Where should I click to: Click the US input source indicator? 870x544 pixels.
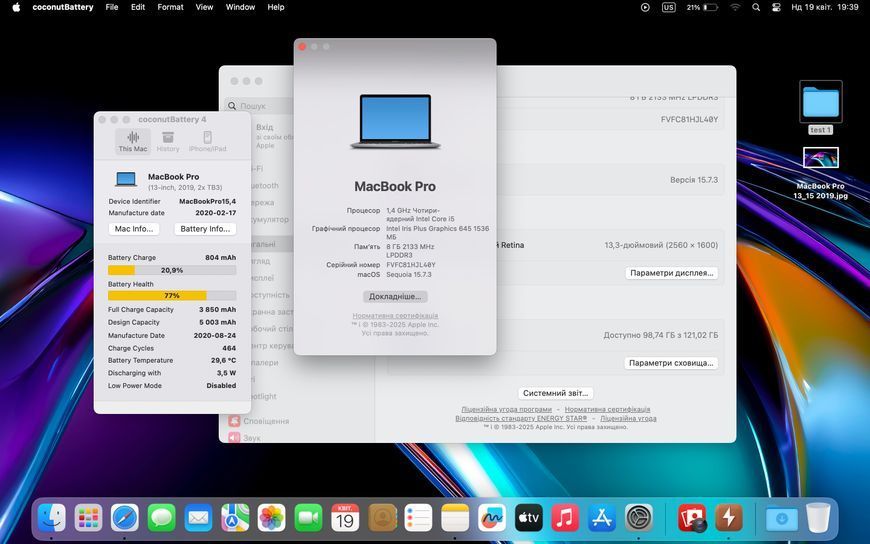point(669,7)
